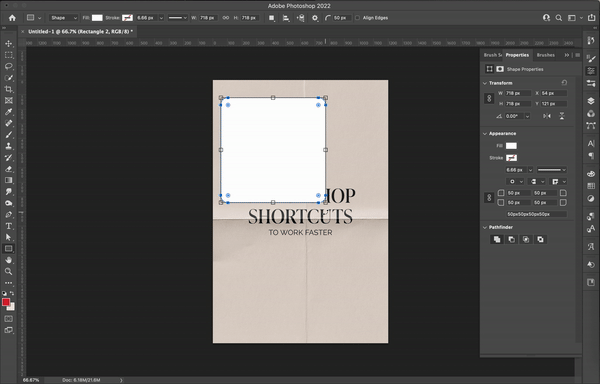Open rotation angle dropdown
The height and width of the screenshot is (384, 600).
pos(528,116)
